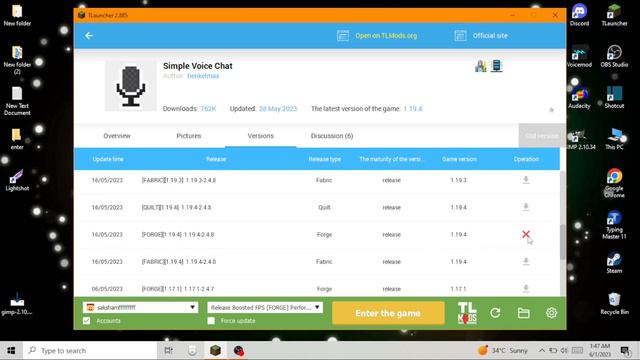
Task: Toggle the Accounts checkbox
Action: 87,321
